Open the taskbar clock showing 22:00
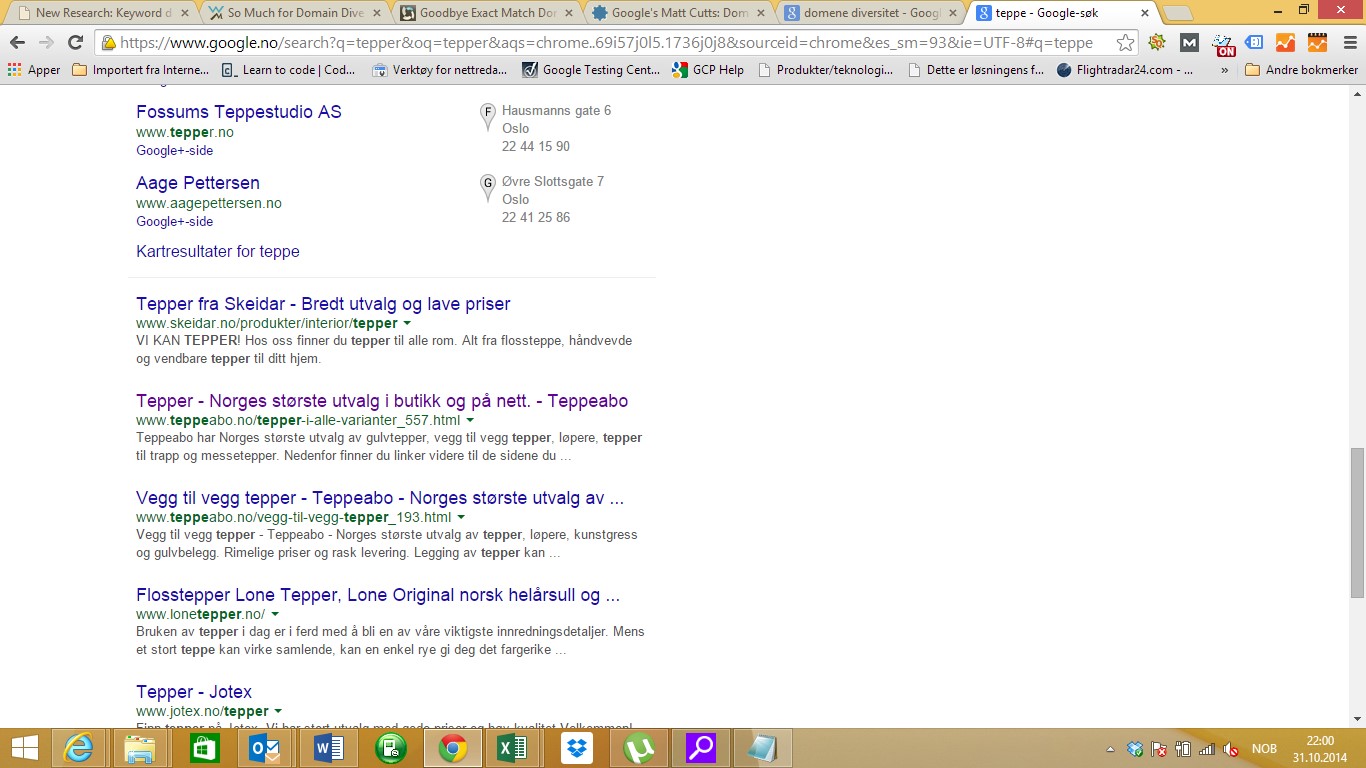The height and width of the screenshot is (768, 1366). click(x=1320, y=748)
